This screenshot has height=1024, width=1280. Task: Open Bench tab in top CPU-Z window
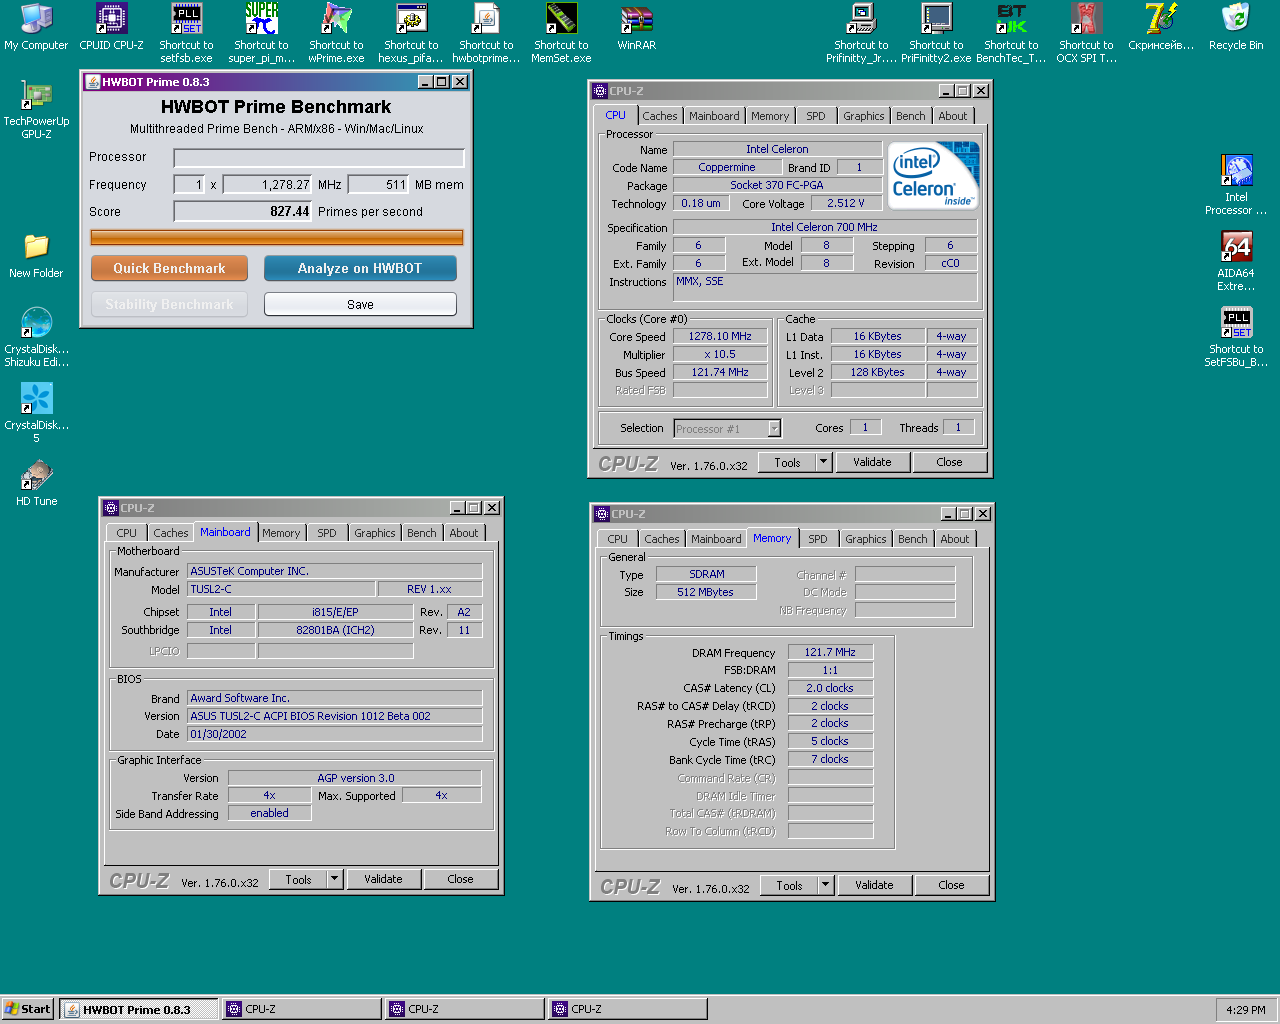click(x=911, y=116)
